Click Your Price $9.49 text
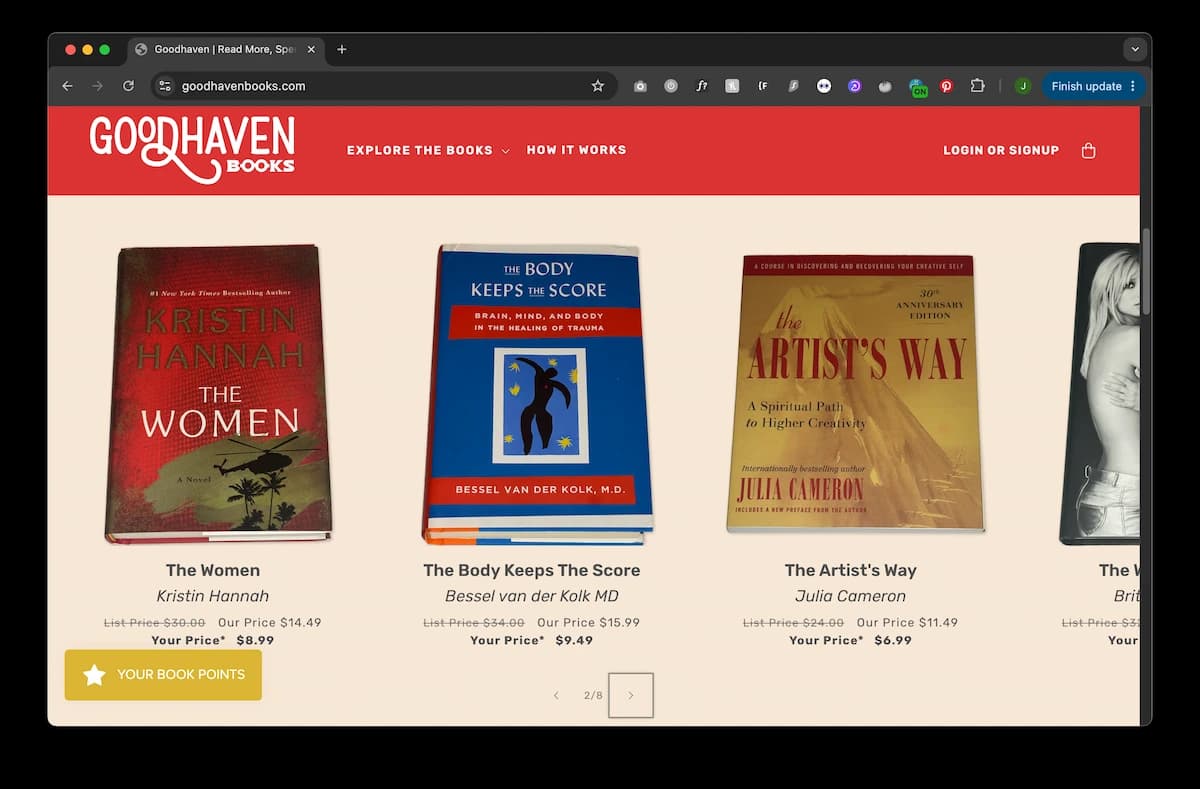 coord(532,640)
